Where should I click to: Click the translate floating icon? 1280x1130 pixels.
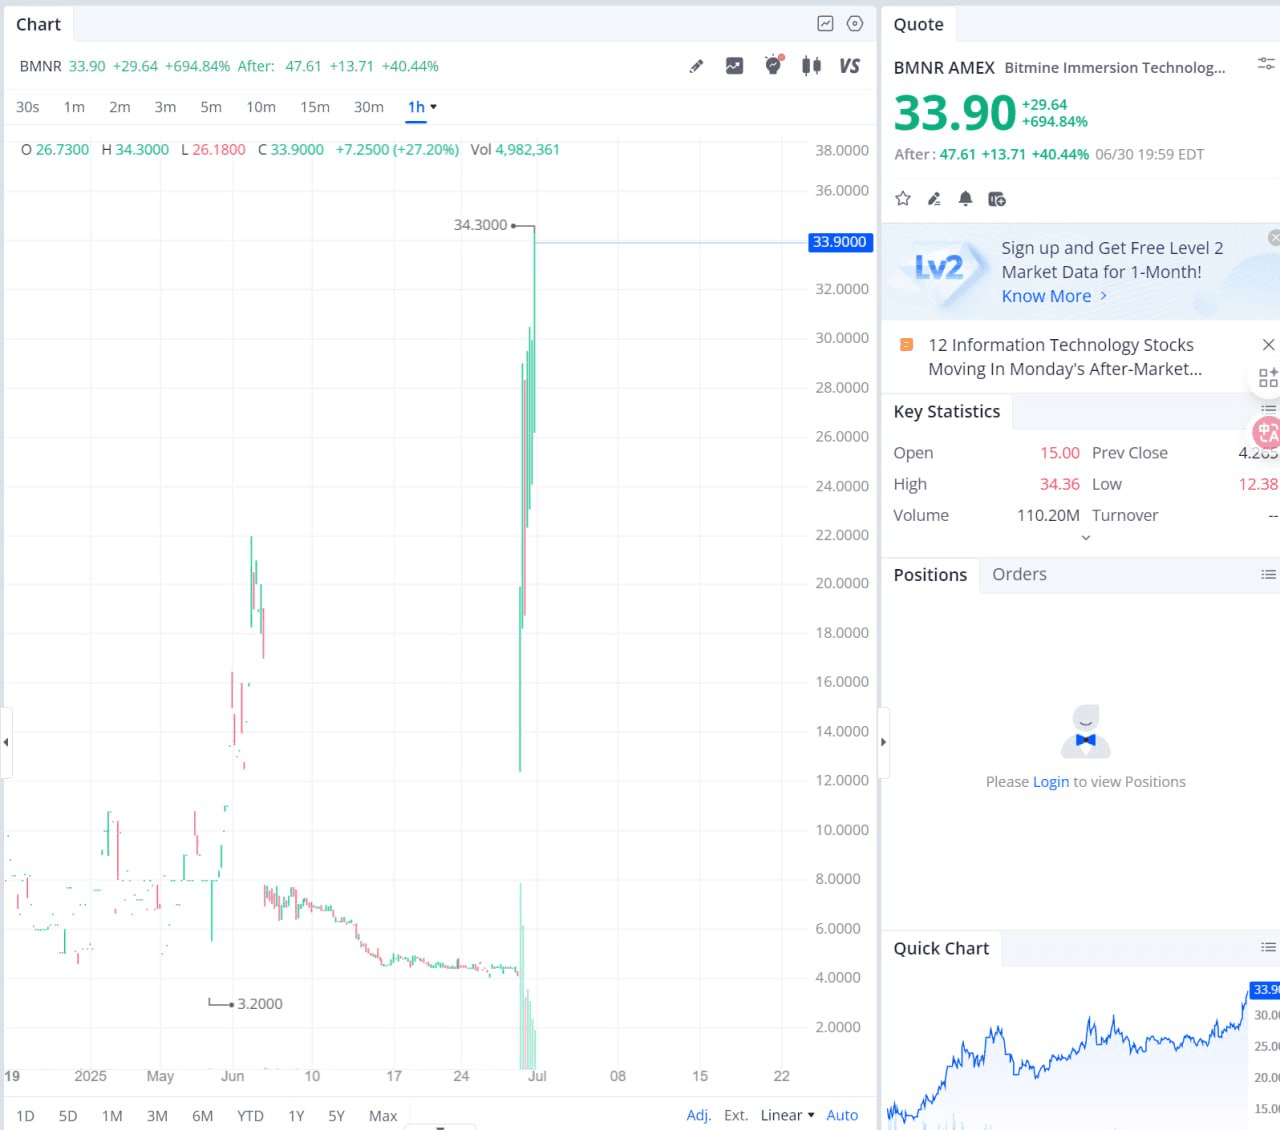click(1267, 432)
